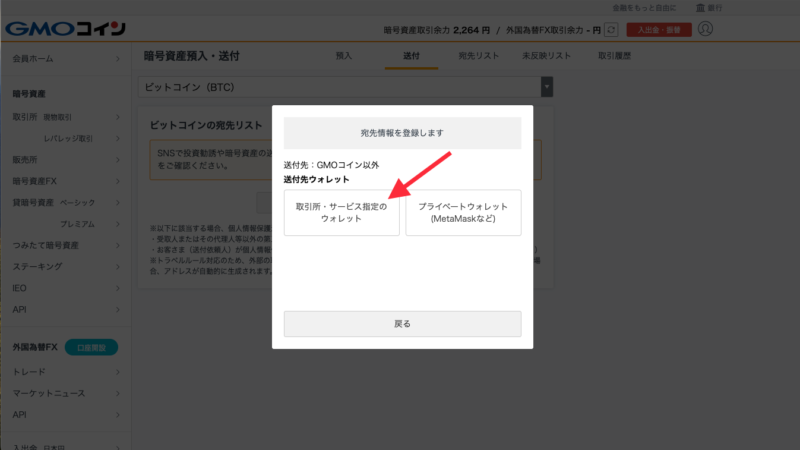The image size is (800, 450).
Task: Click the 暗号資産 sidebar section heading
Action: 29,94
